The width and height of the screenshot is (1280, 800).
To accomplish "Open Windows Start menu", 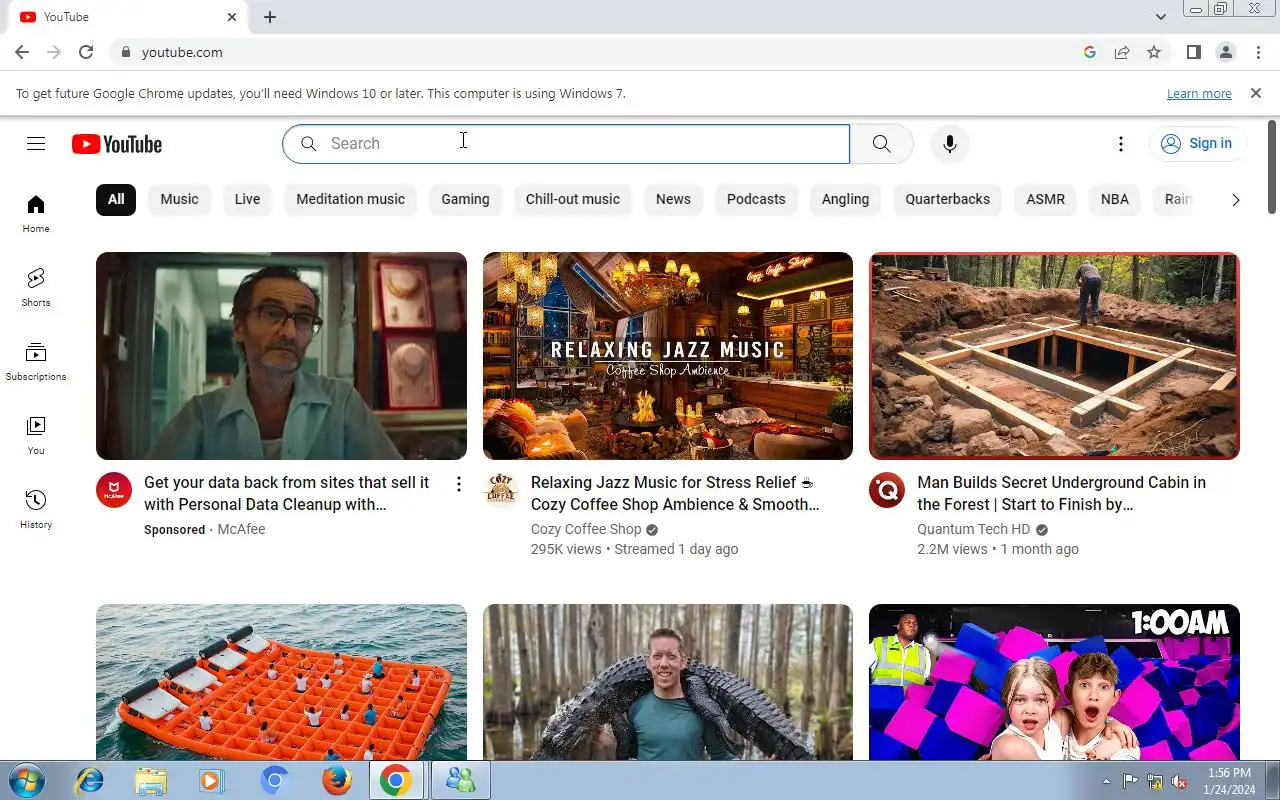I will tap(26, 780).
